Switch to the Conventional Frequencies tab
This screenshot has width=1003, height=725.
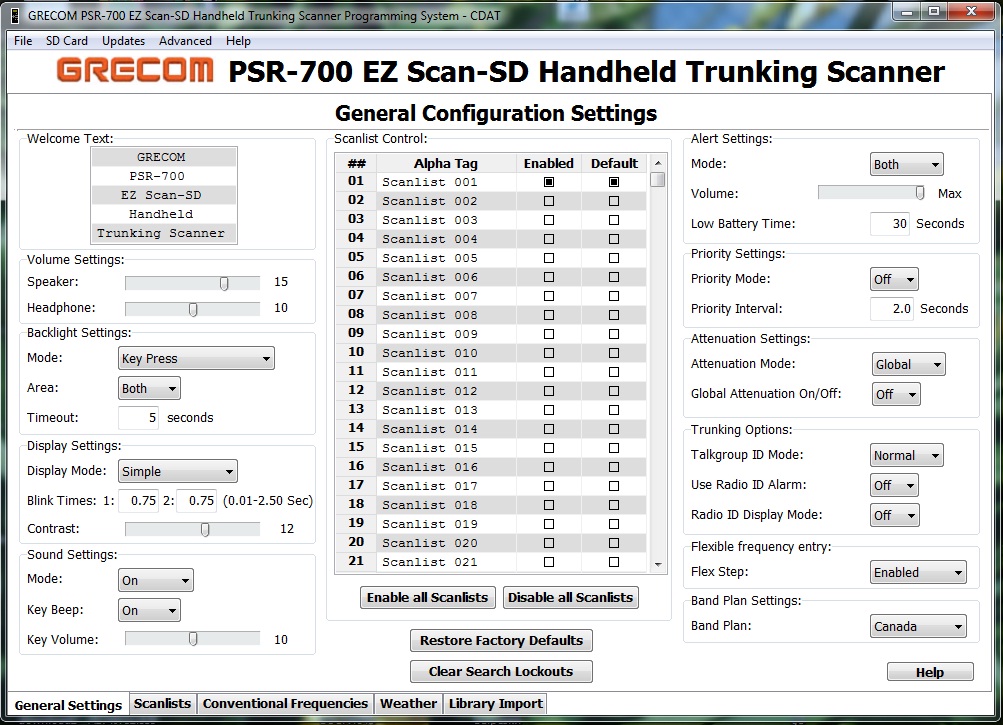click(285, 704)
